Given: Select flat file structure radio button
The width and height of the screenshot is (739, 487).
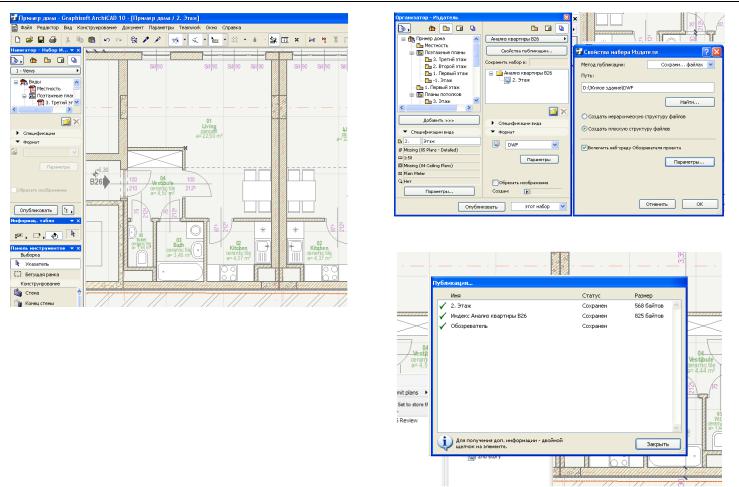Looking at the screenshot, I should (584, 128).
